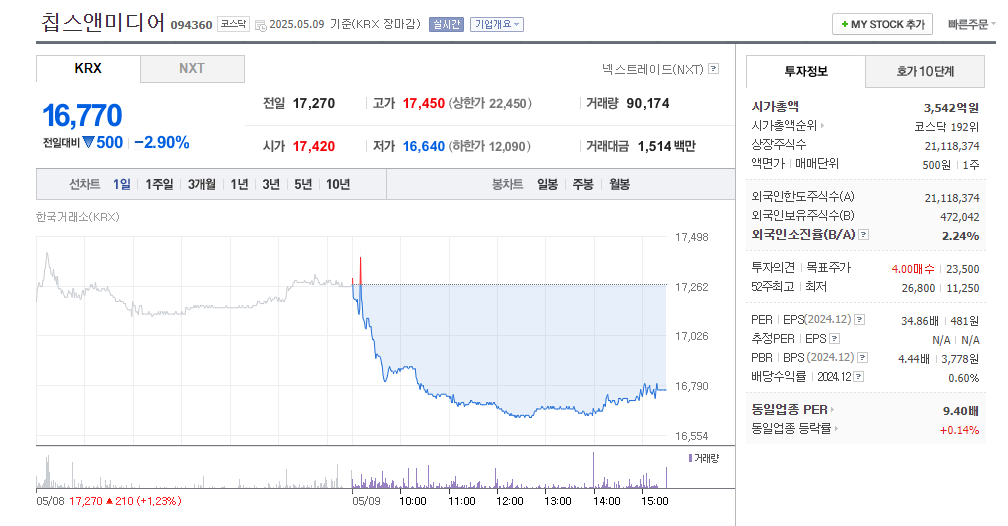
Task: Show 월봉 monthly candle chart
Action: [x=620, y=185]
